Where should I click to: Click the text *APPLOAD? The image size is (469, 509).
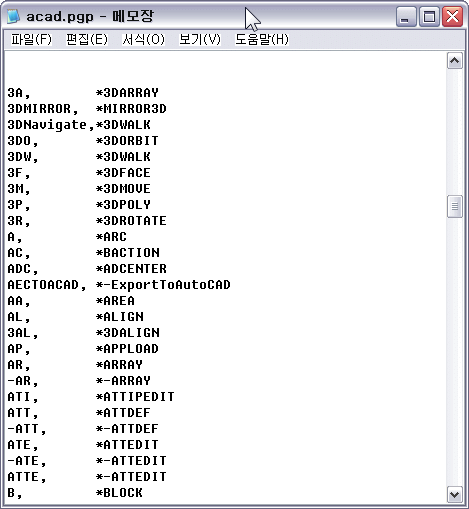[127, 349]
